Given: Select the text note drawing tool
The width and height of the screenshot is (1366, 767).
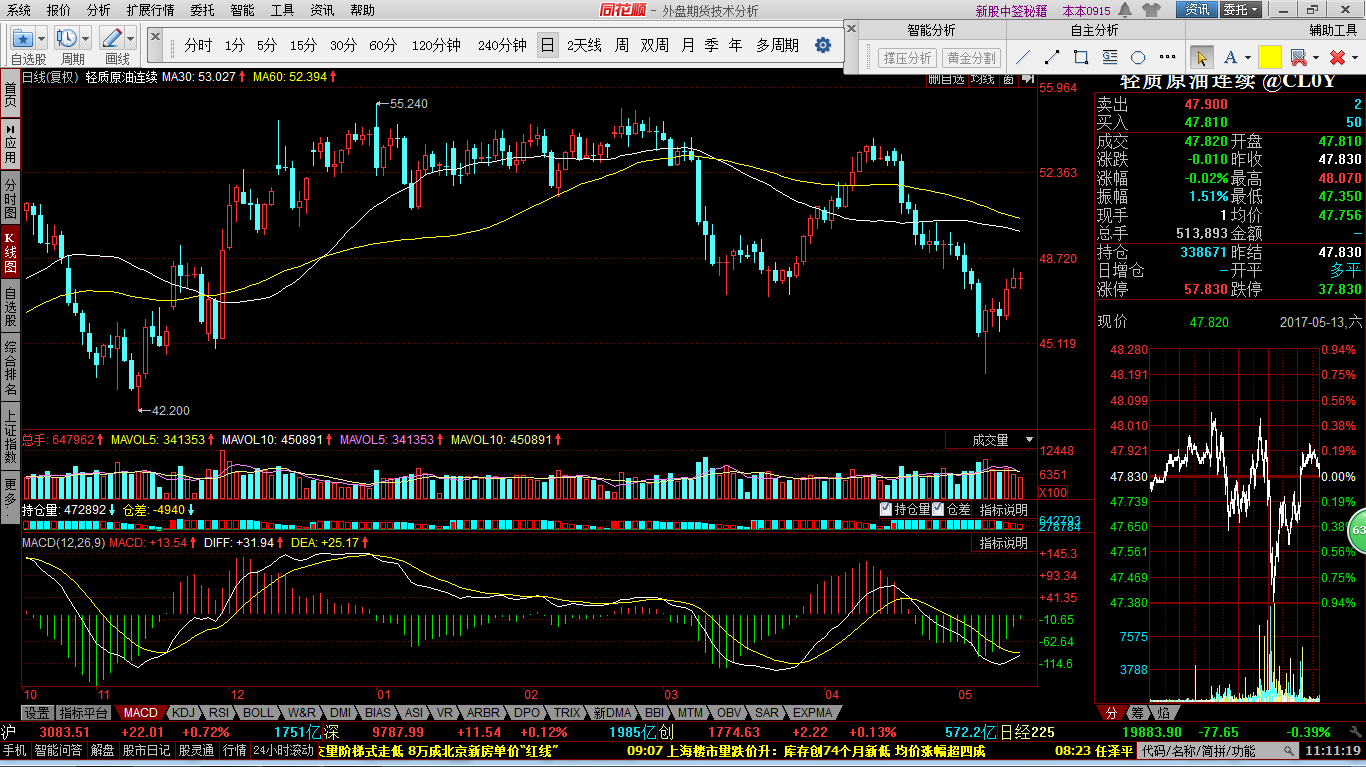Looking at the screenshot, I should [x=1110, y=57].
